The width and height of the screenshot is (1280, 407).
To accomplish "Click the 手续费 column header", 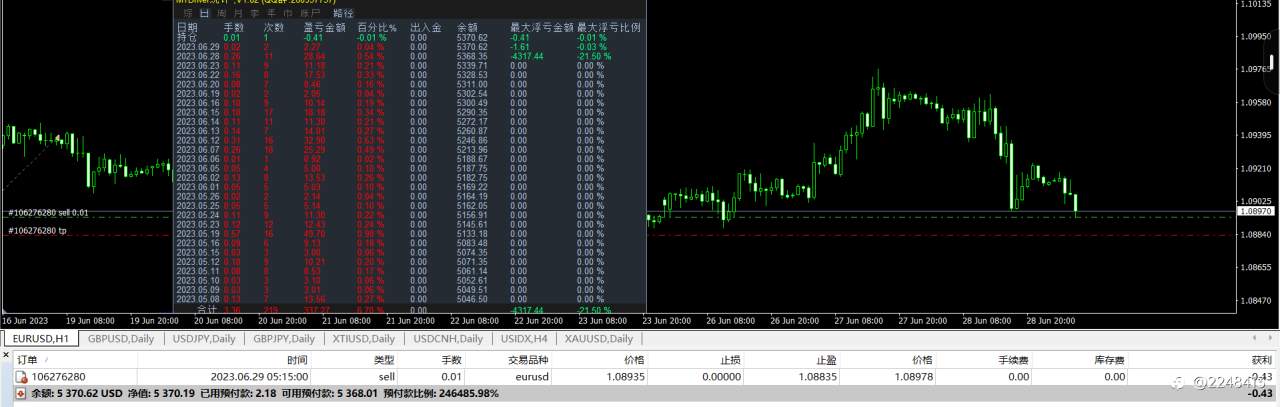I will click(x=1013, y=360).
